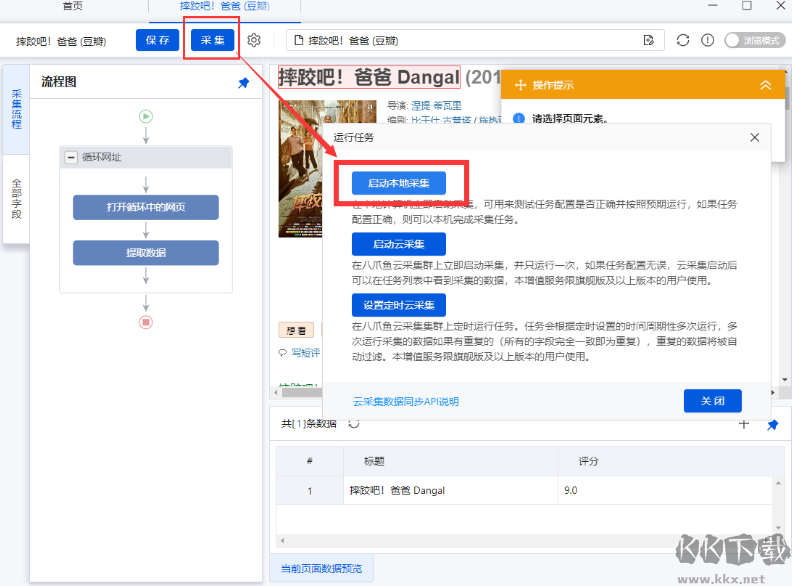The width and height of the screenshot is (792, 586).
Task: Select the 全部字段 side tab
Action: (x=16, y=199)
